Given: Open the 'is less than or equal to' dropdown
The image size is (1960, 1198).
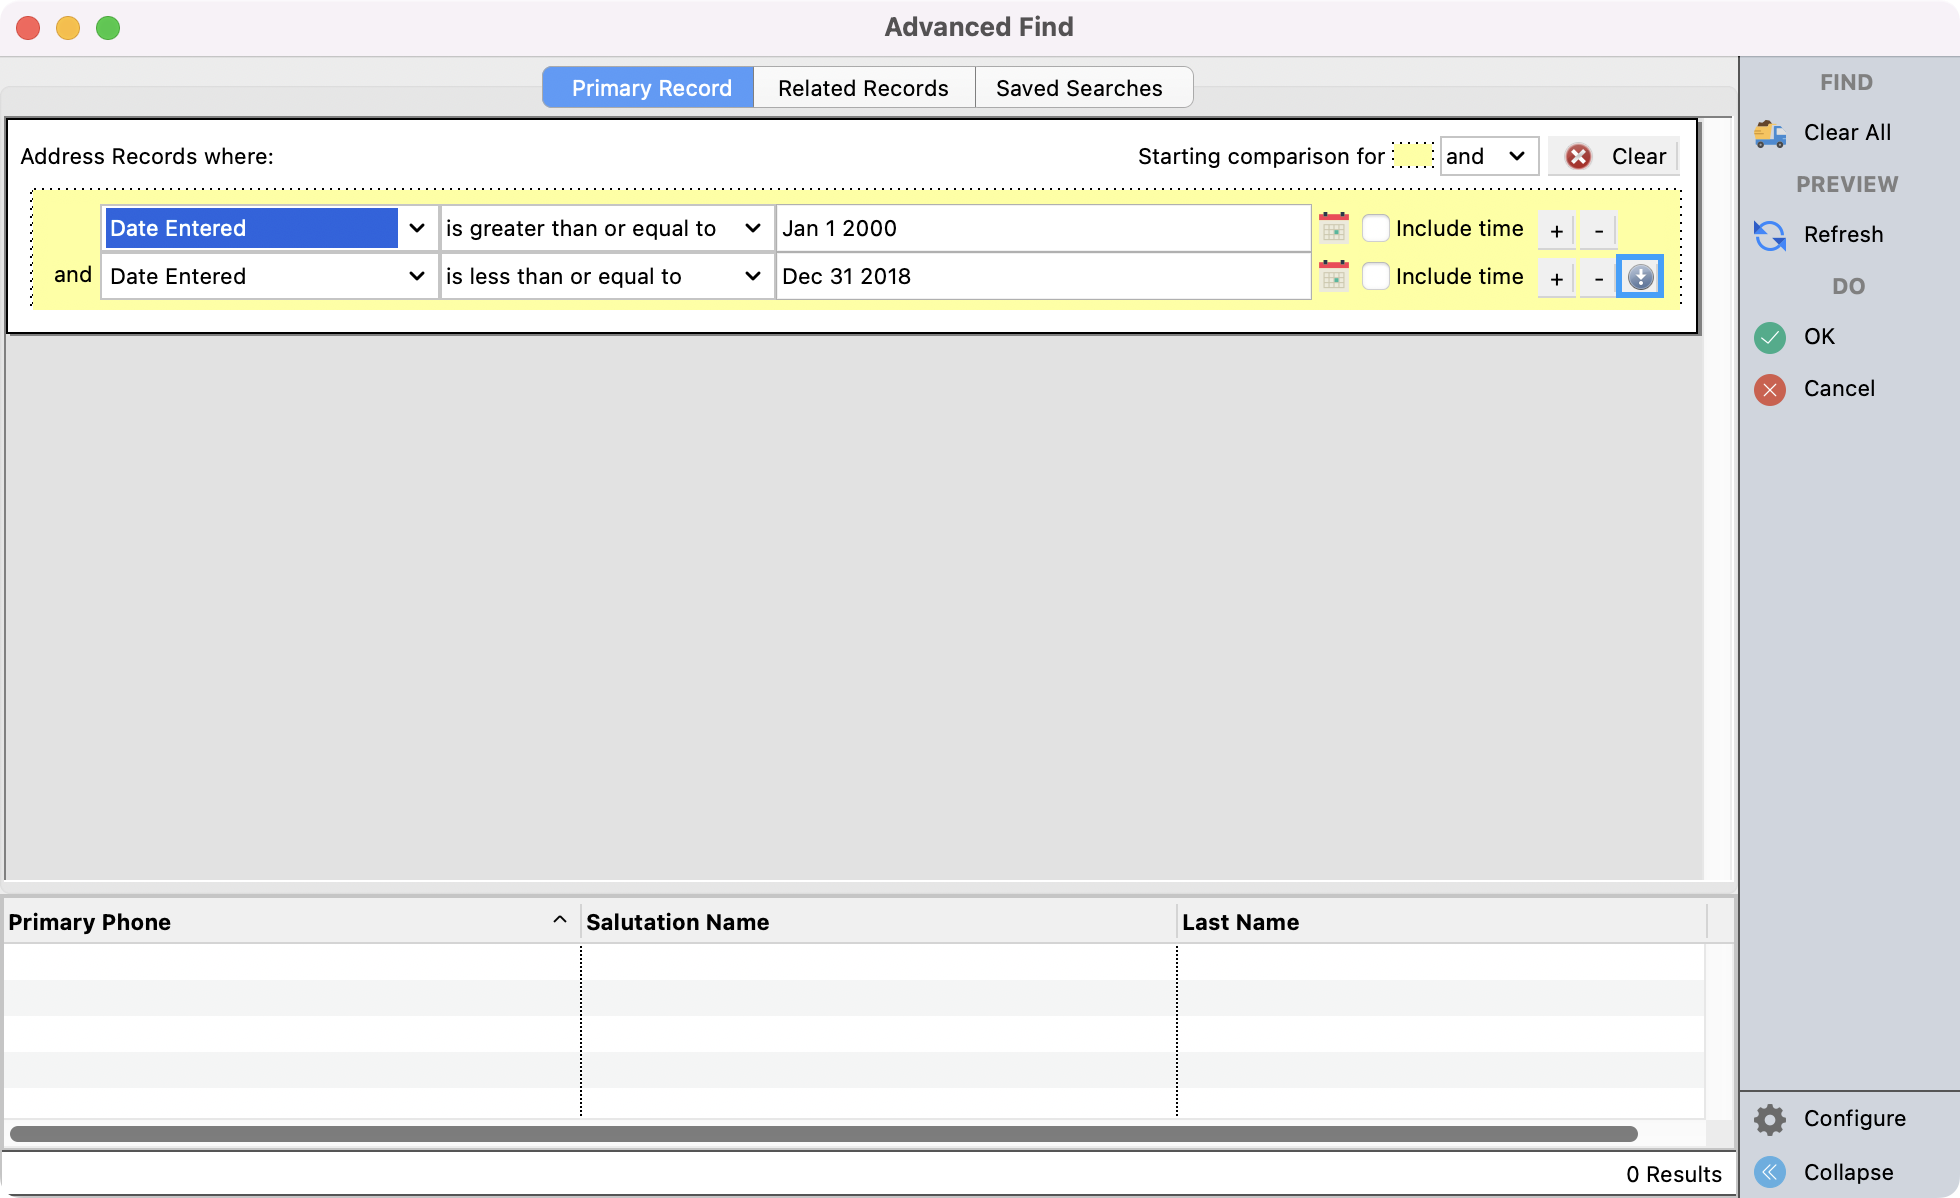Looking at the screenshot, I should coord(752,276).
